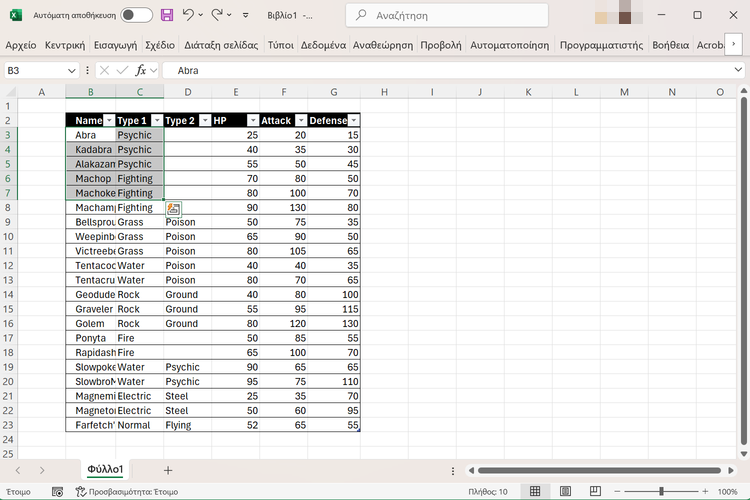Open the Type 1 column filter dropdown
Viewport: 750px width, 500px height.
tap(157, 120)
